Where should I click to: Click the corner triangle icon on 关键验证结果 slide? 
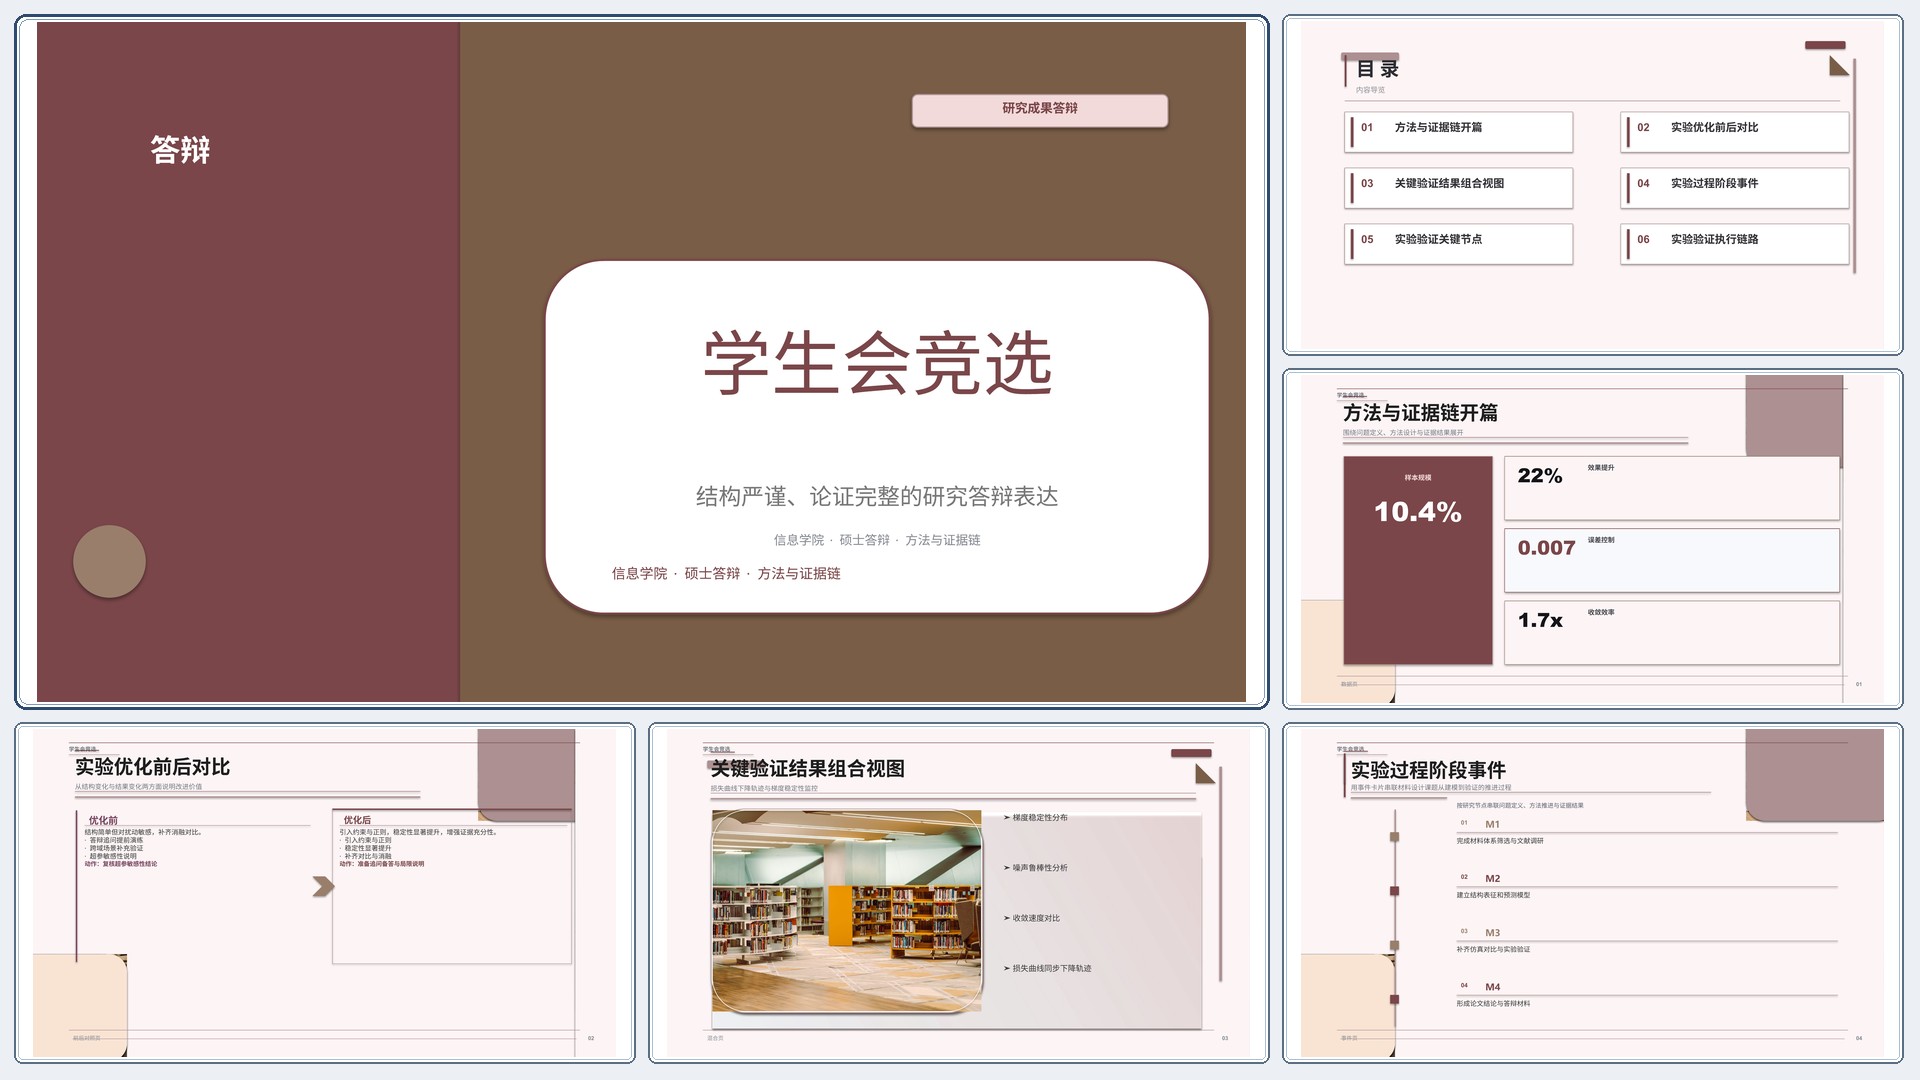pos(1205,774)
